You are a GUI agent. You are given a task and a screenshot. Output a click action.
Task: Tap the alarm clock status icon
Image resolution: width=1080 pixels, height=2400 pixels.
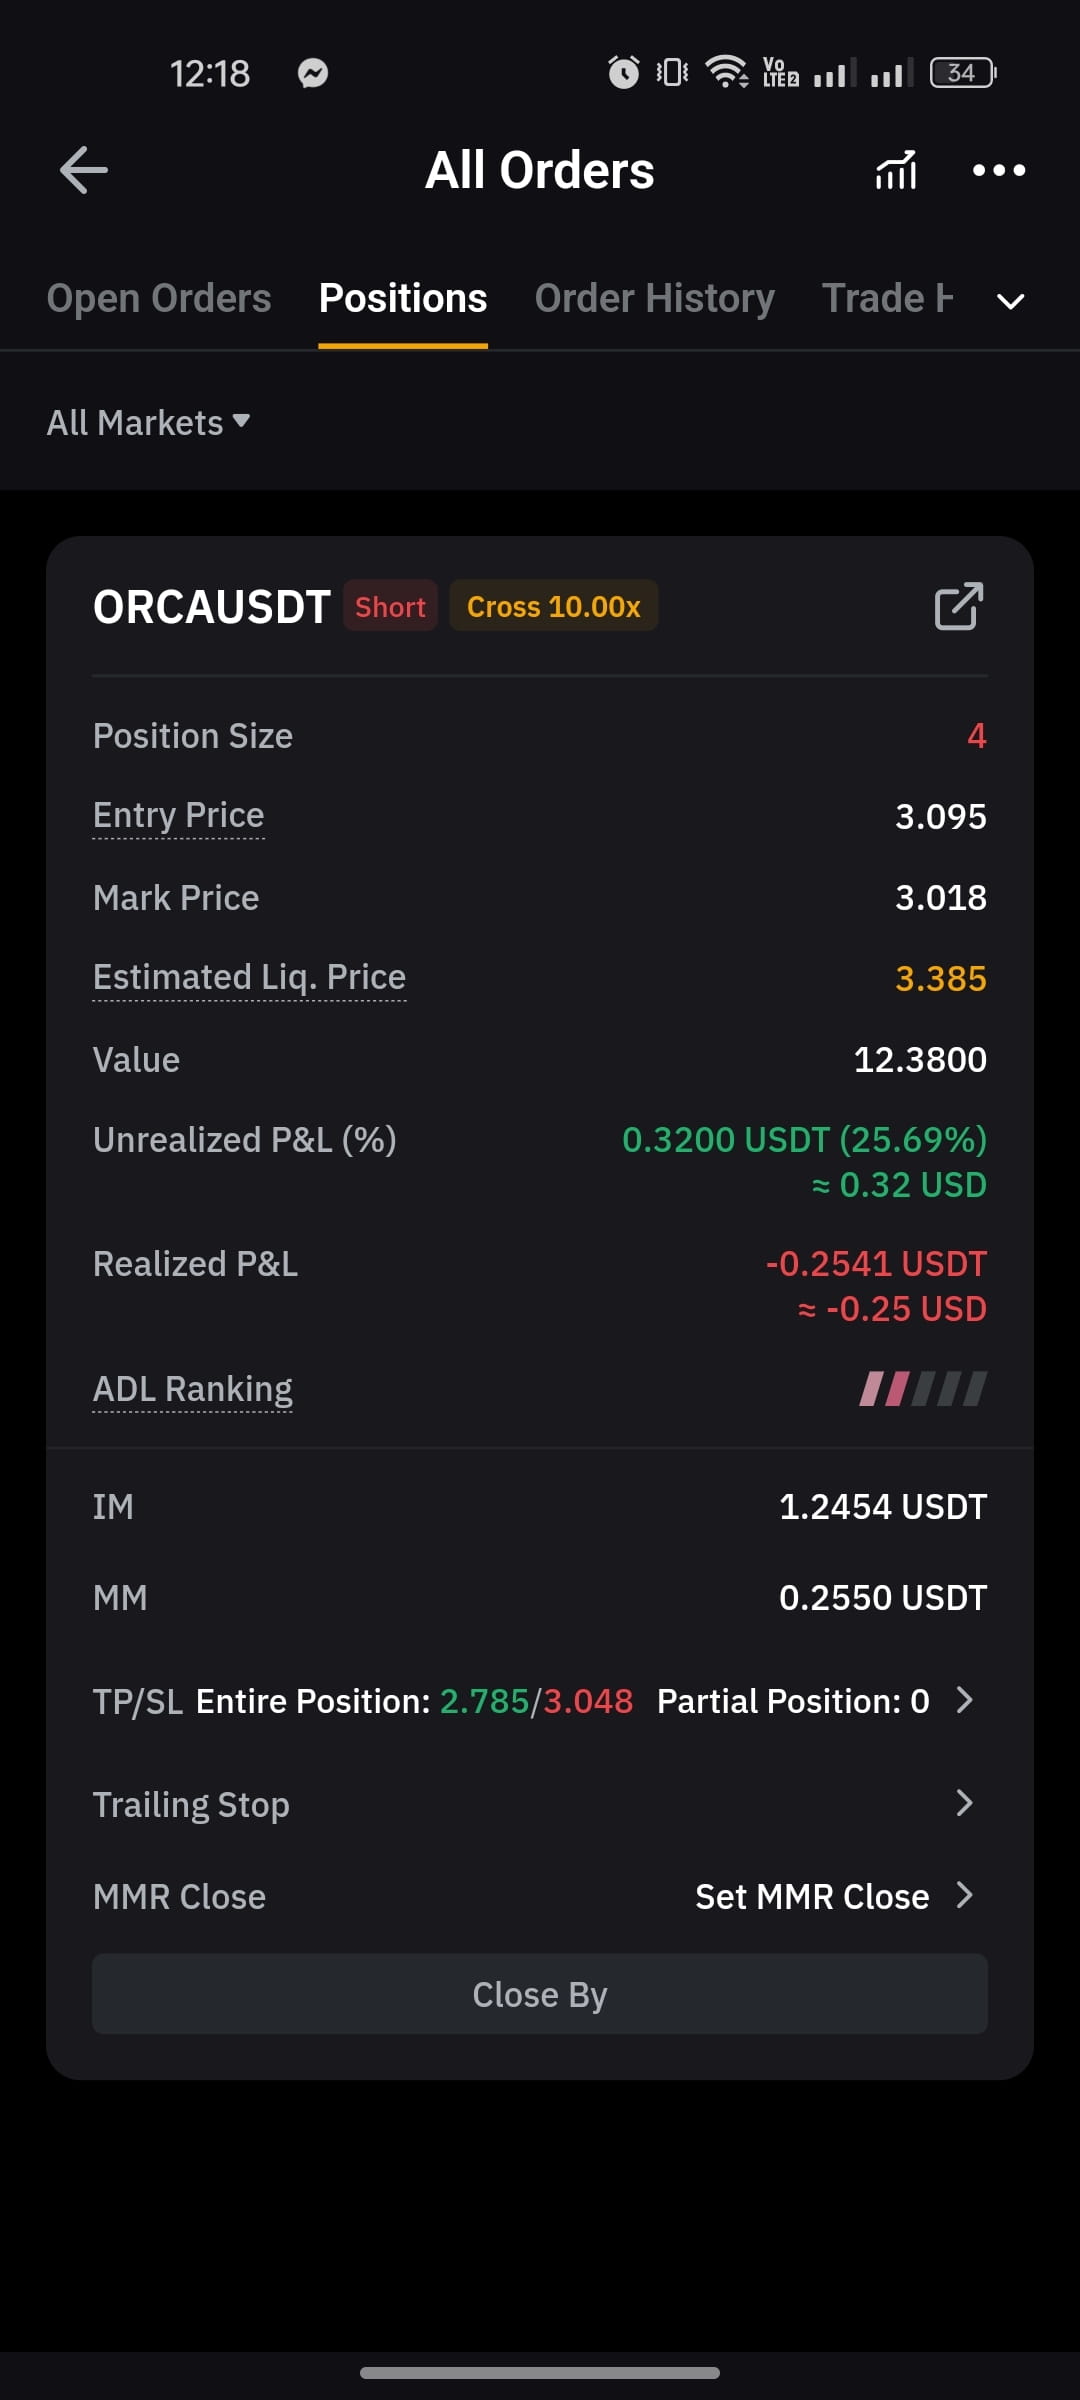624,72
